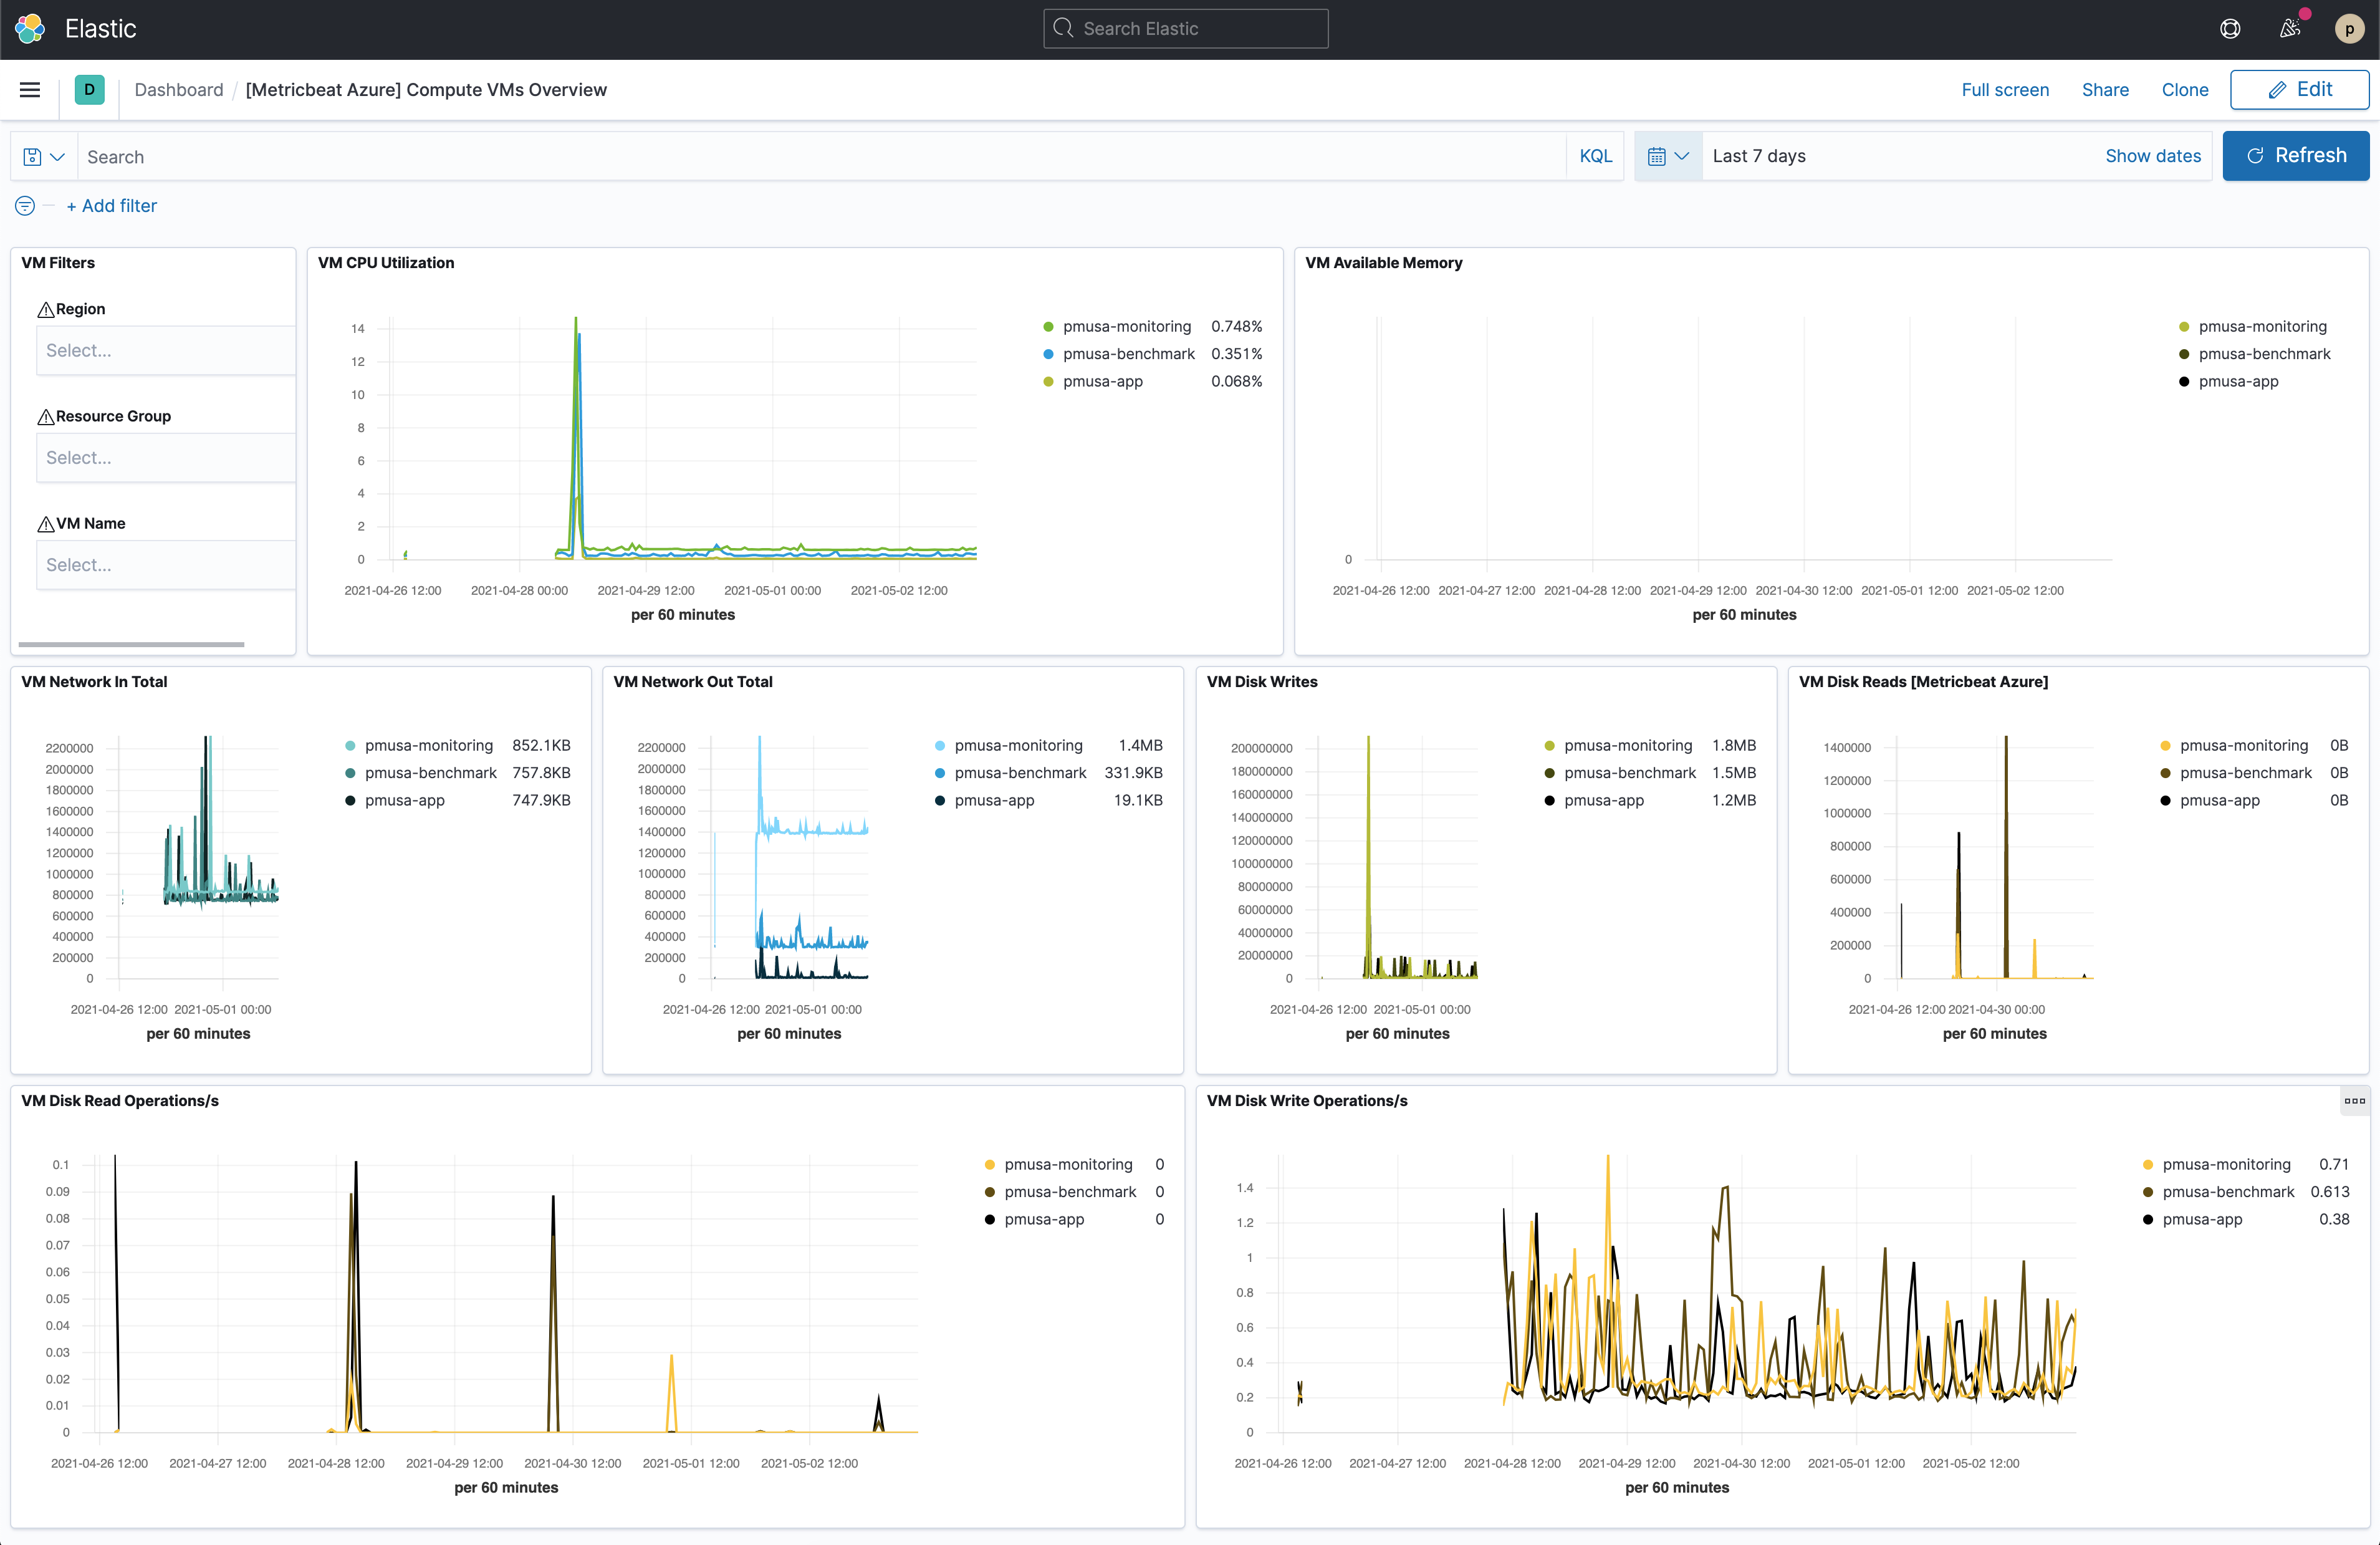Click the Elastic logo
2380x1545 pixels.
(29, 28)
